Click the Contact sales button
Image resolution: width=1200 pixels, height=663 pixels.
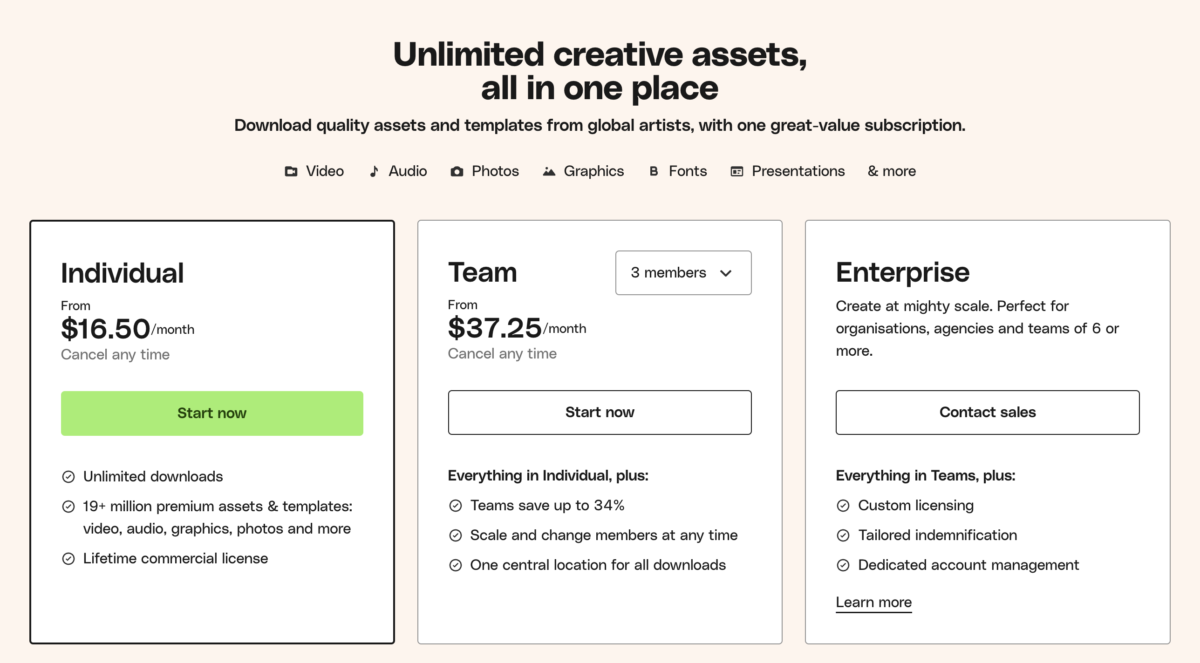(987, 412)
